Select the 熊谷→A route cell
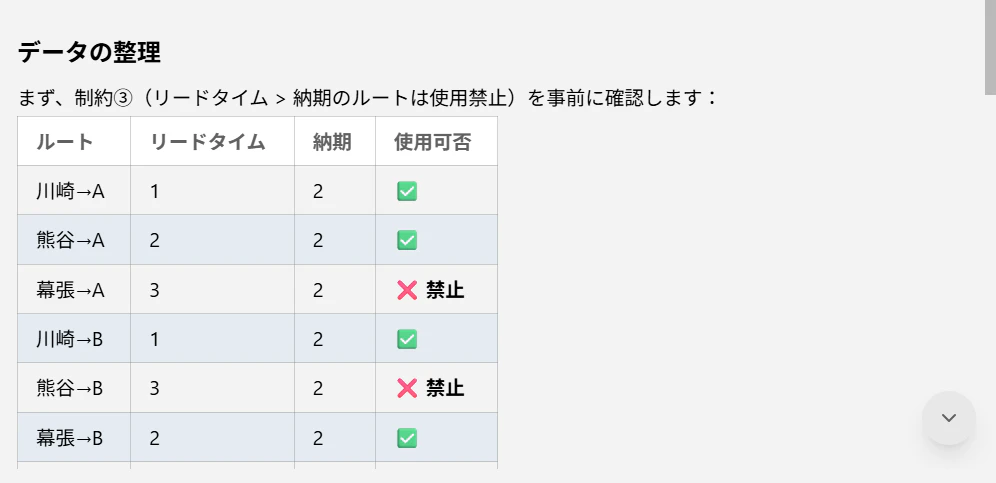Viewport: 996px width, 483px height. [x=74, y=240]
